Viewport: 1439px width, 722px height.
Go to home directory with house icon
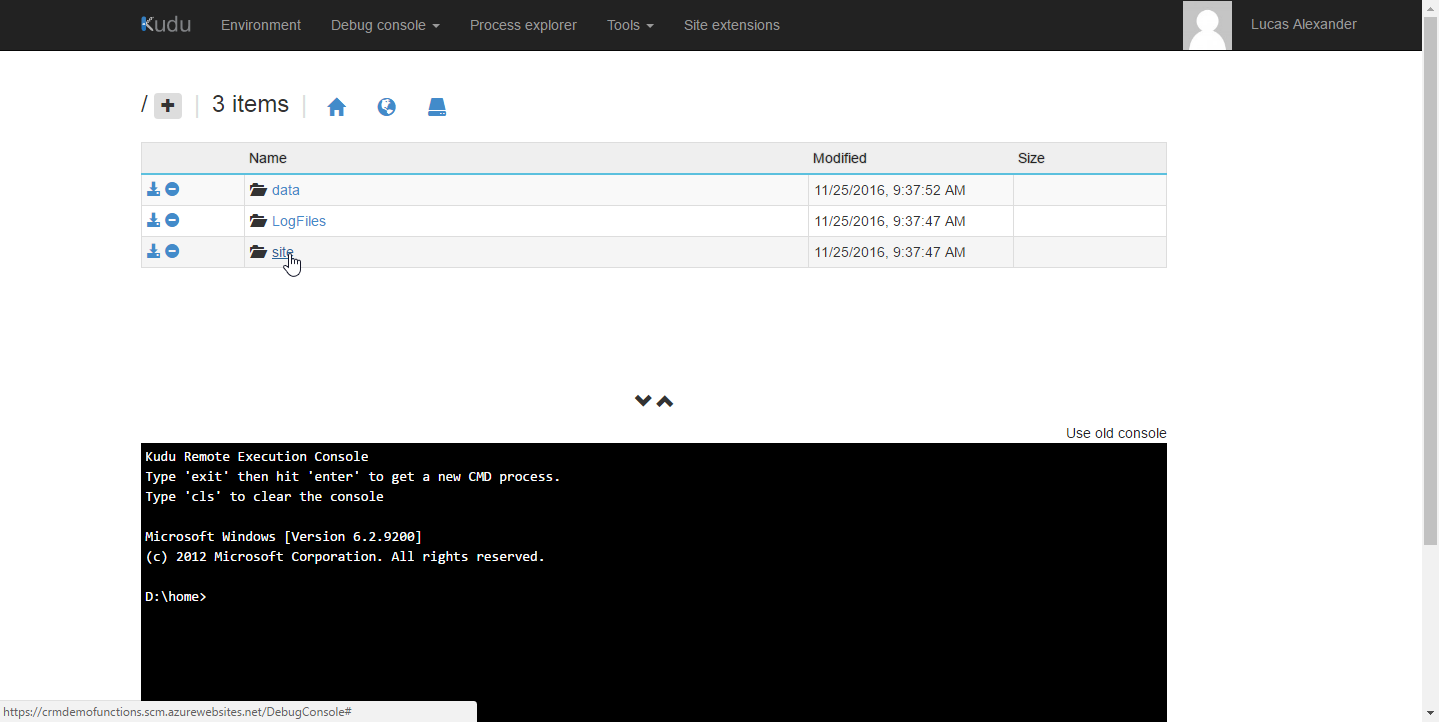pos(337,107)
